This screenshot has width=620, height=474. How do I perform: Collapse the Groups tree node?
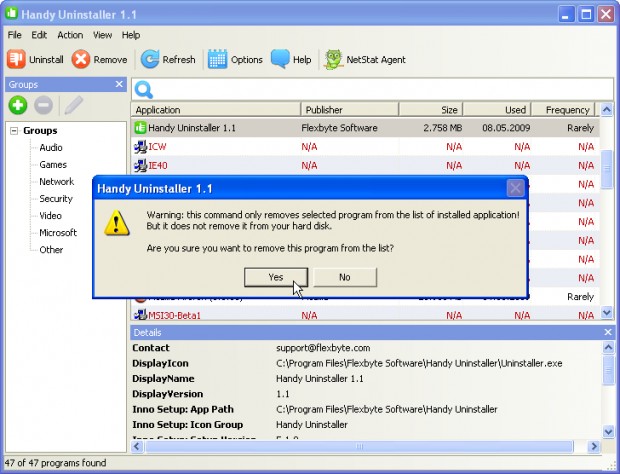[14, 130]
